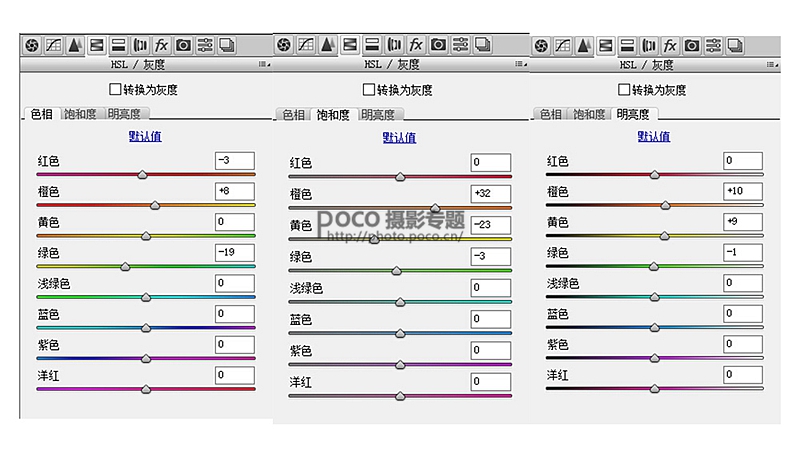Check 转换为灰度 in the Hue (色相) panel
This screenshot has width=800, height=458.
(x=115, y=89)
